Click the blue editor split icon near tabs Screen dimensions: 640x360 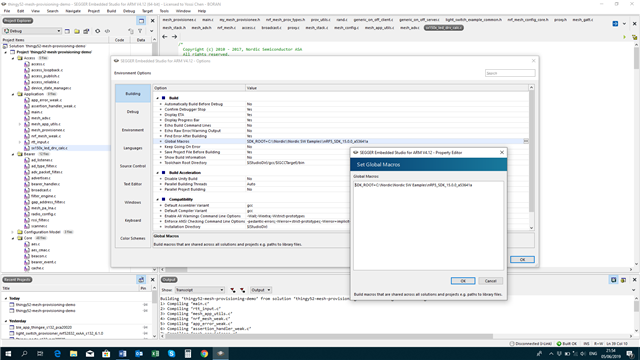click(x=615, y=24)
